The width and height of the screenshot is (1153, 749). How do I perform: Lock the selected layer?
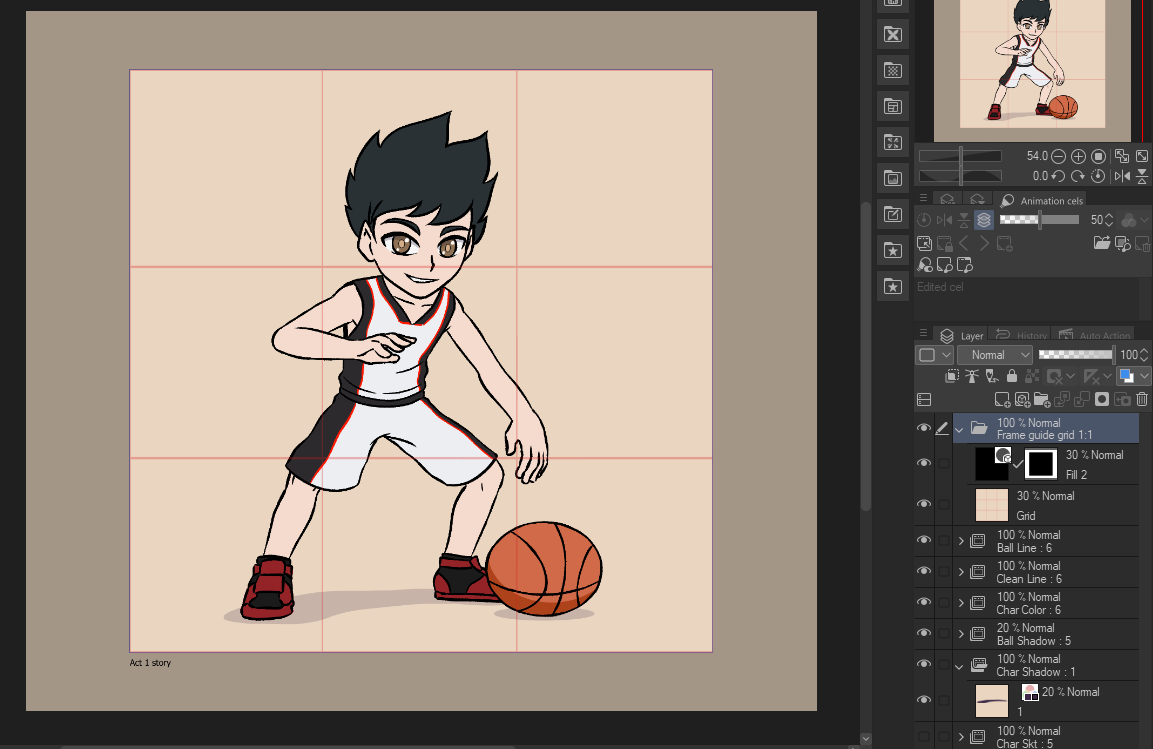(x=1012, y=375)
